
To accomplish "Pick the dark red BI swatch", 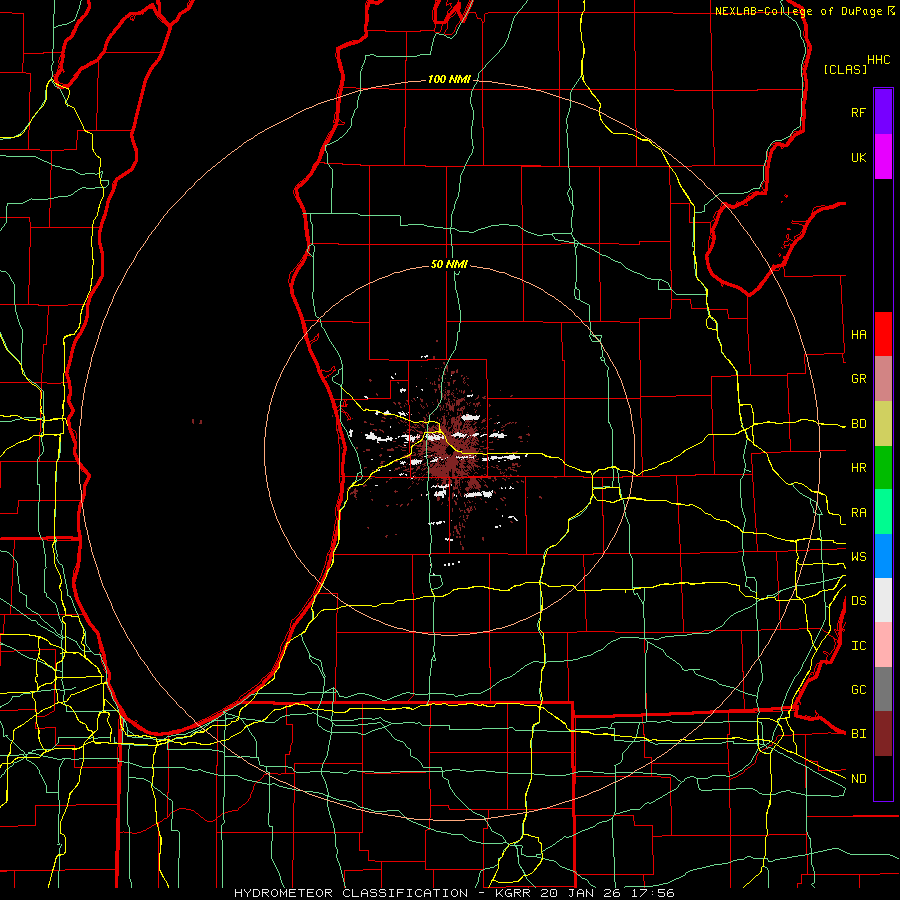I will pos(883,734).
